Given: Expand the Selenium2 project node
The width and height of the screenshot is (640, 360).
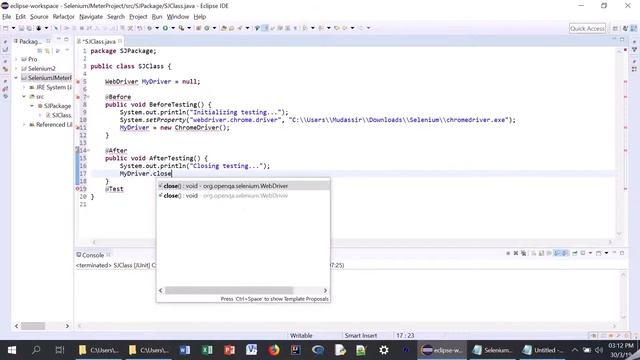Looking at the screenshot, I should point(16,69).
